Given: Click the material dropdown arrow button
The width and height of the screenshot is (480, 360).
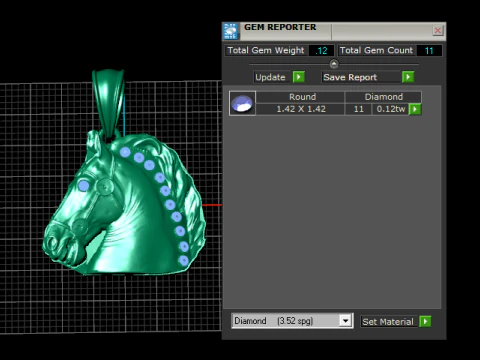Looking at the screenshot, I should coord(346,321).
